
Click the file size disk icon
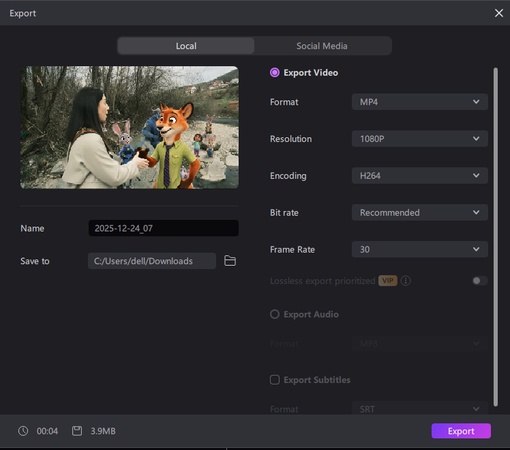click(x=77, y=431)
